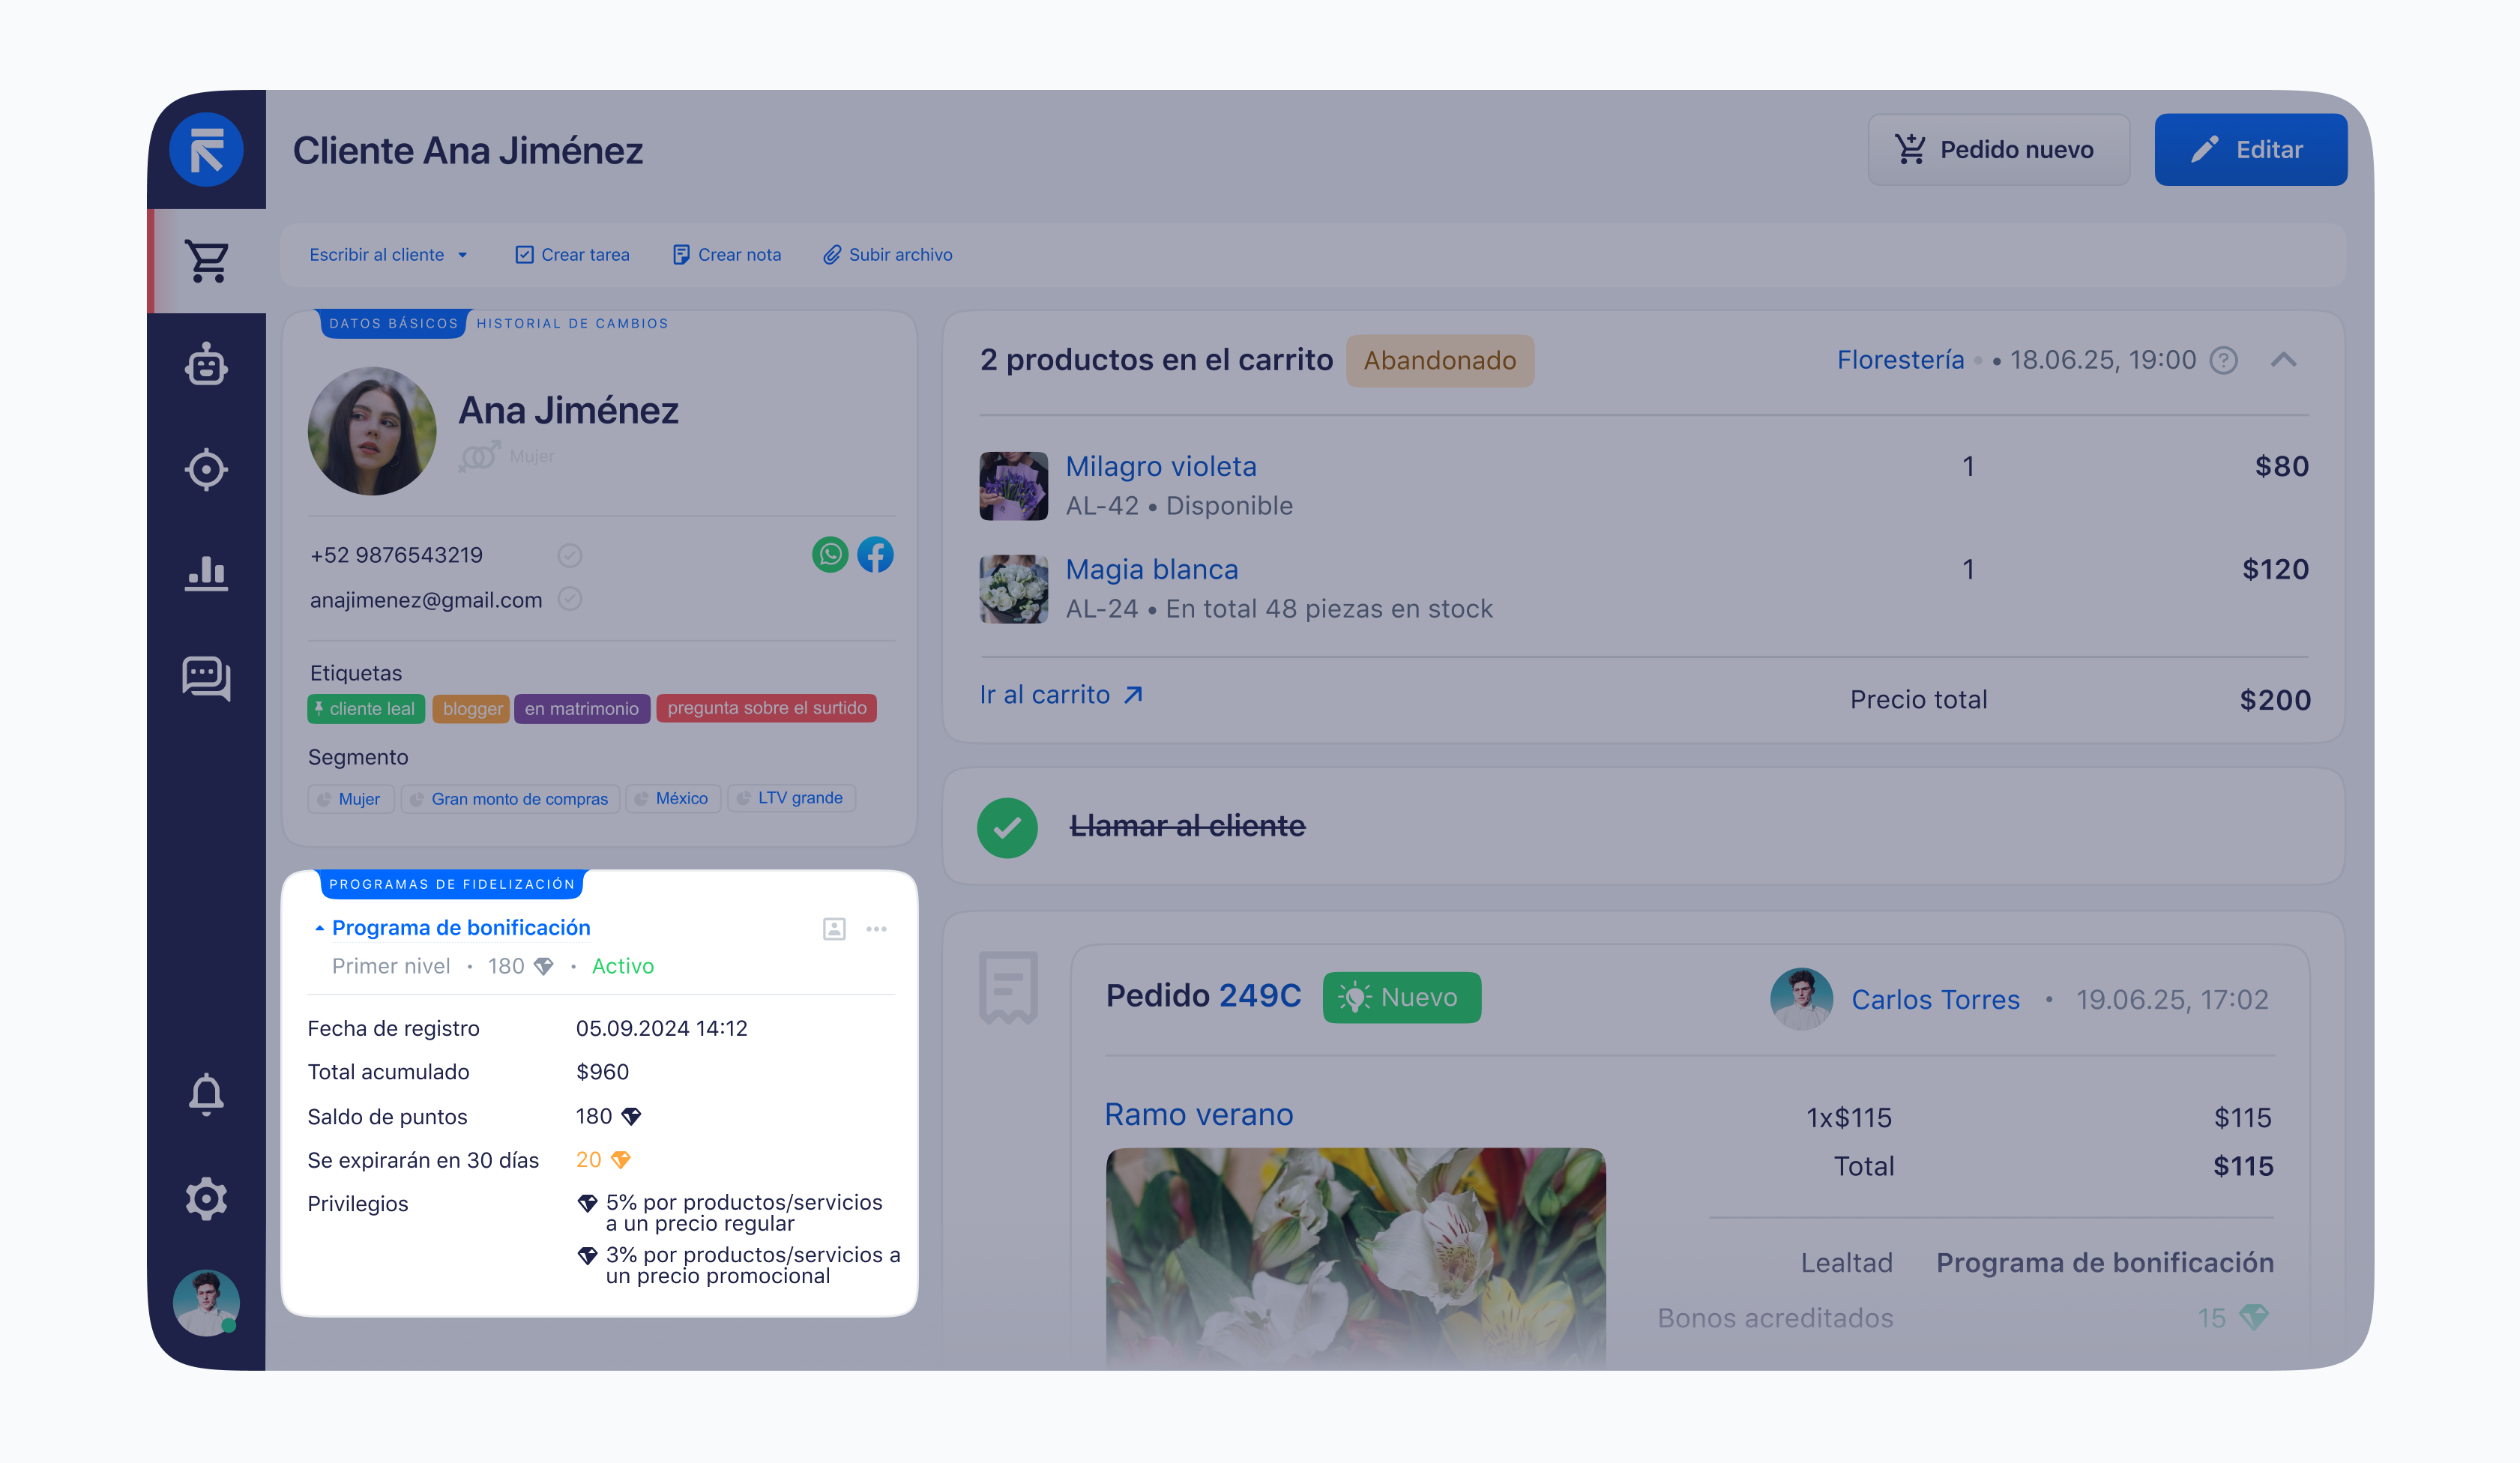The image size is (2520, 1463).
Task: Open the notifications bell
Action: [x=206, y=1094]
